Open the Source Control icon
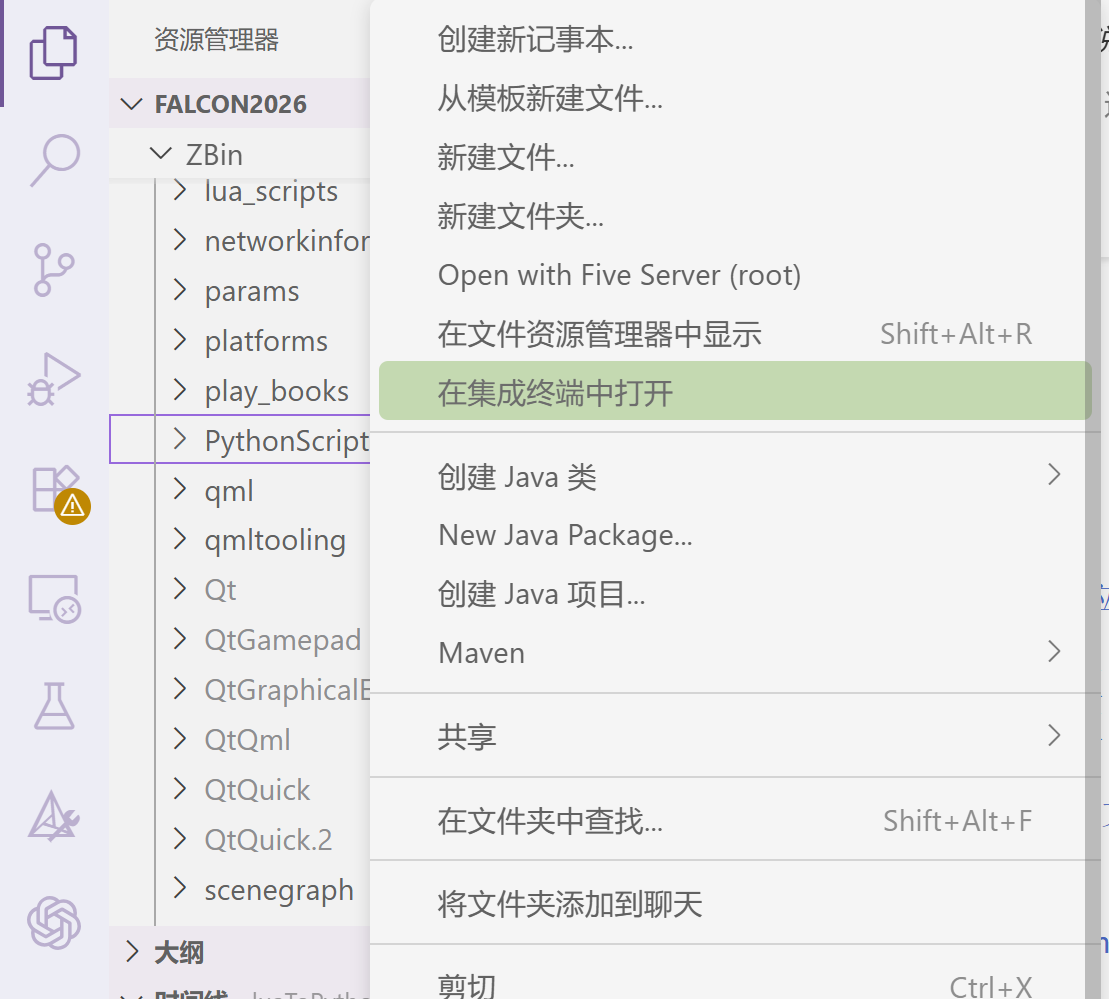The height and width of the screenshot is (999, 1109). point(54,270)
